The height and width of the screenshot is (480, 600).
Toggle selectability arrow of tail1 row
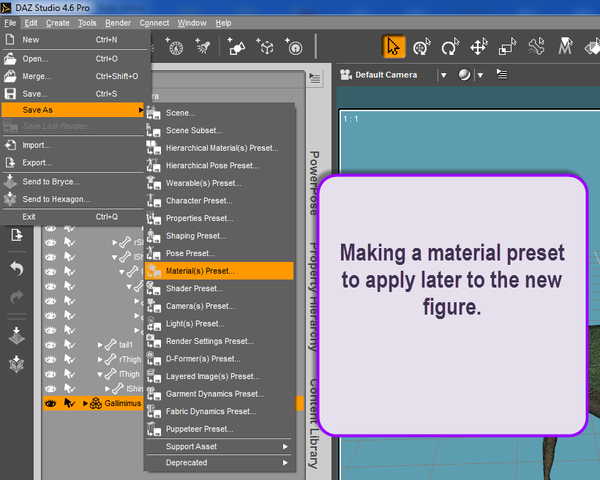[x=69, y=345]
